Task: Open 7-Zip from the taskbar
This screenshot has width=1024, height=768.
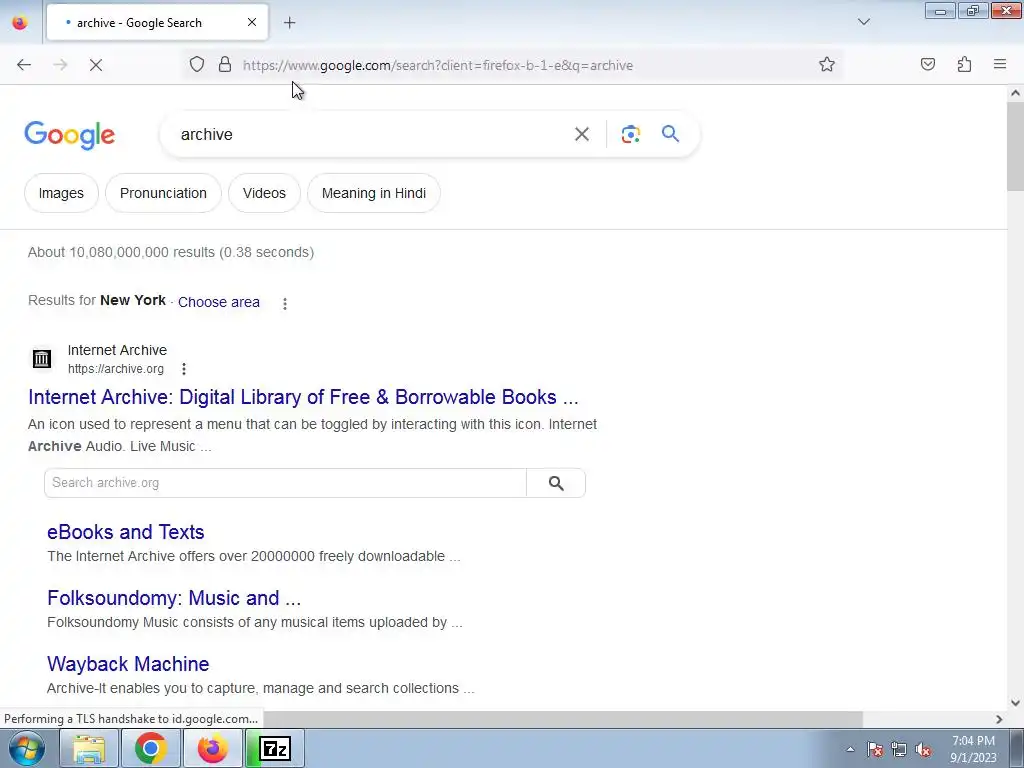Action: pyautogui.click(x=275, y=748)
